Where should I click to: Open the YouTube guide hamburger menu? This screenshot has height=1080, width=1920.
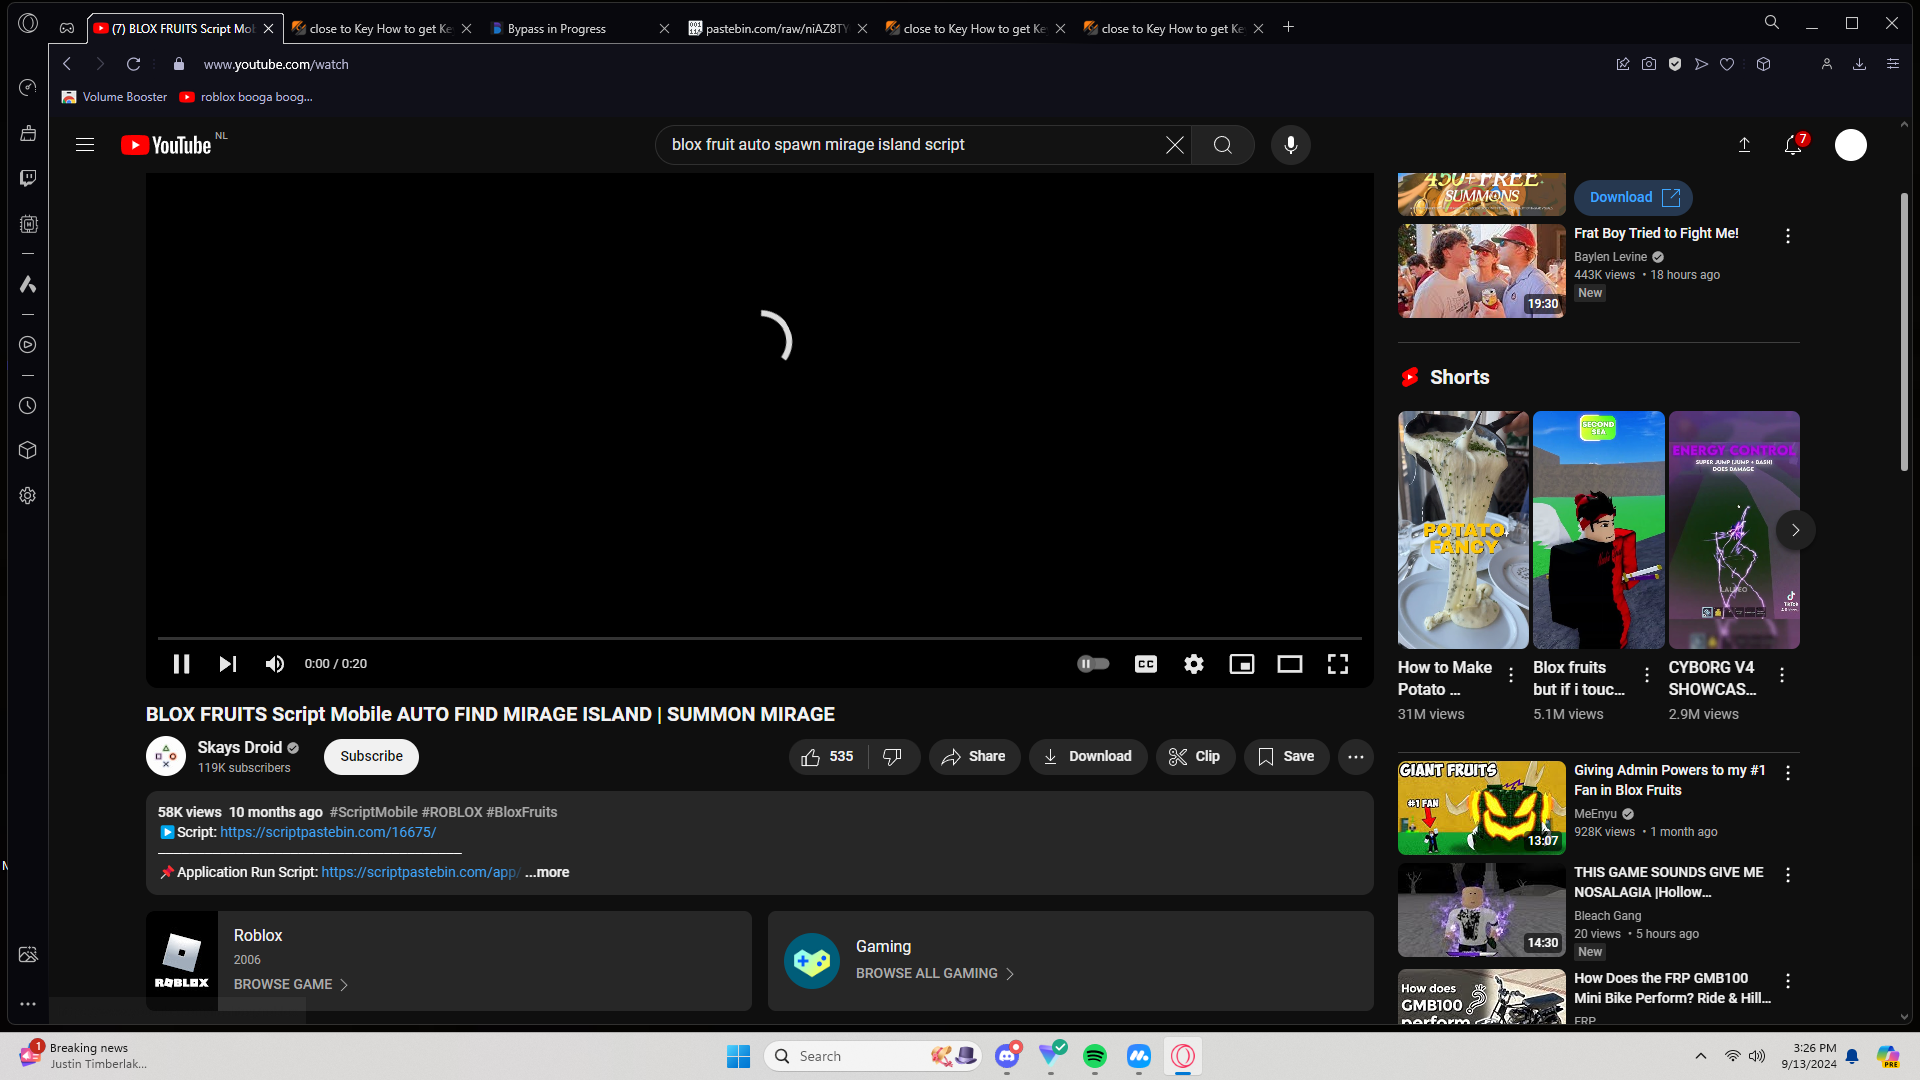click(85, 145)
